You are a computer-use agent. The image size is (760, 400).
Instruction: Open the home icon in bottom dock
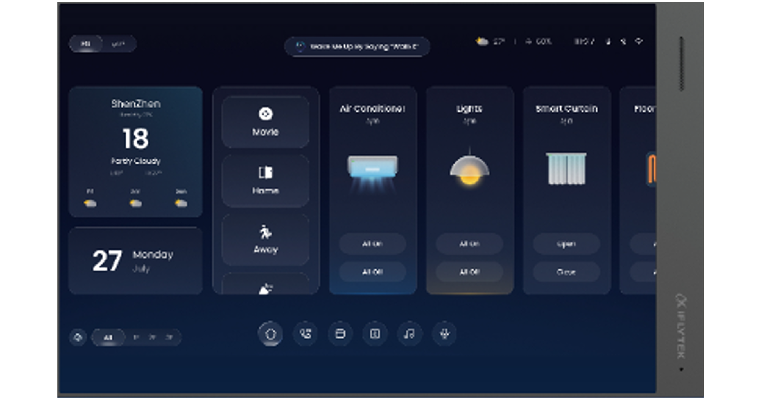[x=269, y=334]
